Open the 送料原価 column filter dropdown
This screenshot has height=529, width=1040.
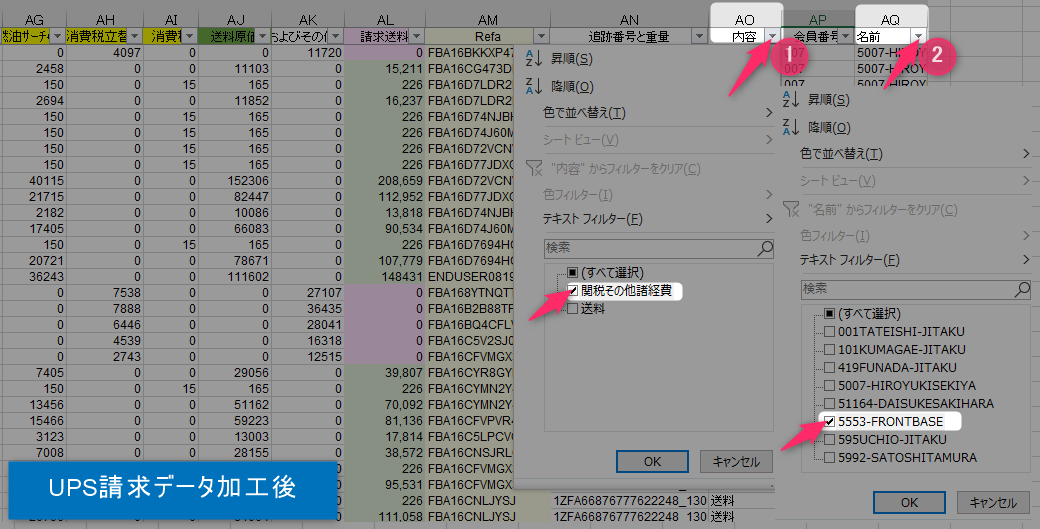[x=263, y=36]
